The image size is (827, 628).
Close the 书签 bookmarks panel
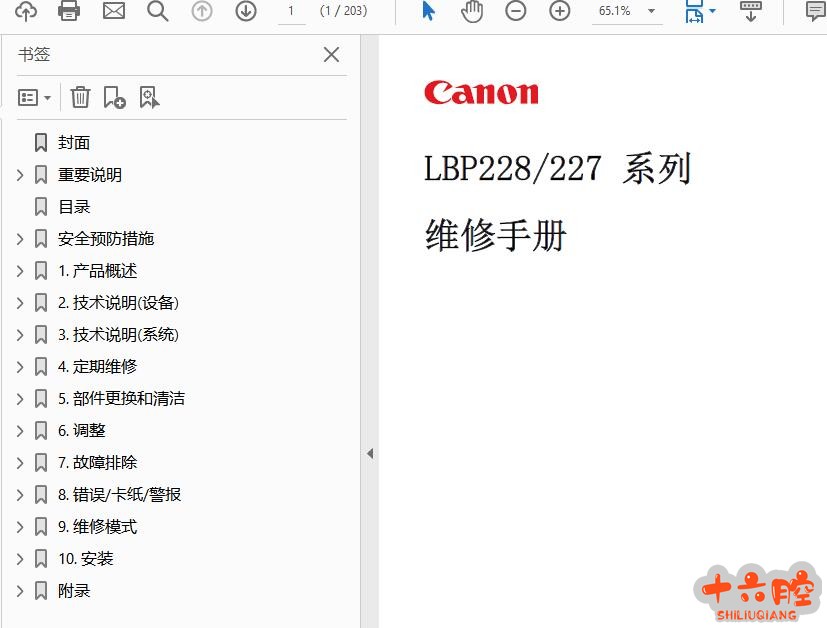[x=331, y=55]
